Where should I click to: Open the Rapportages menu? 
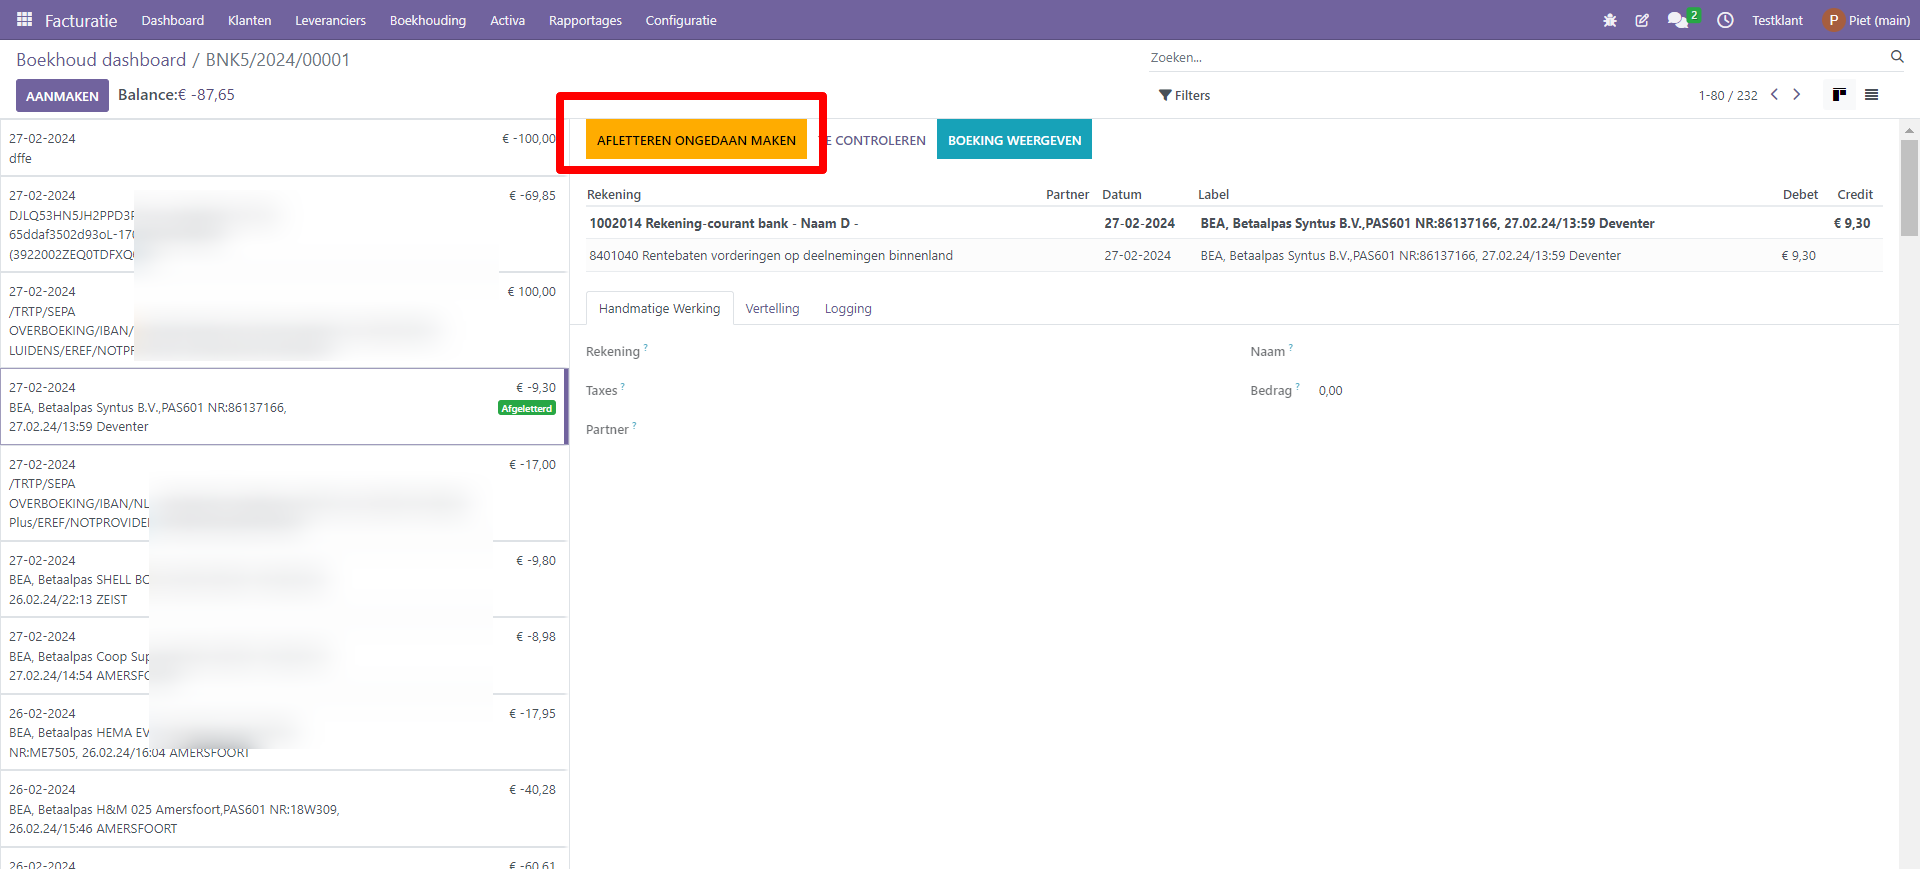pyautogui.click(x=585, y=20)
